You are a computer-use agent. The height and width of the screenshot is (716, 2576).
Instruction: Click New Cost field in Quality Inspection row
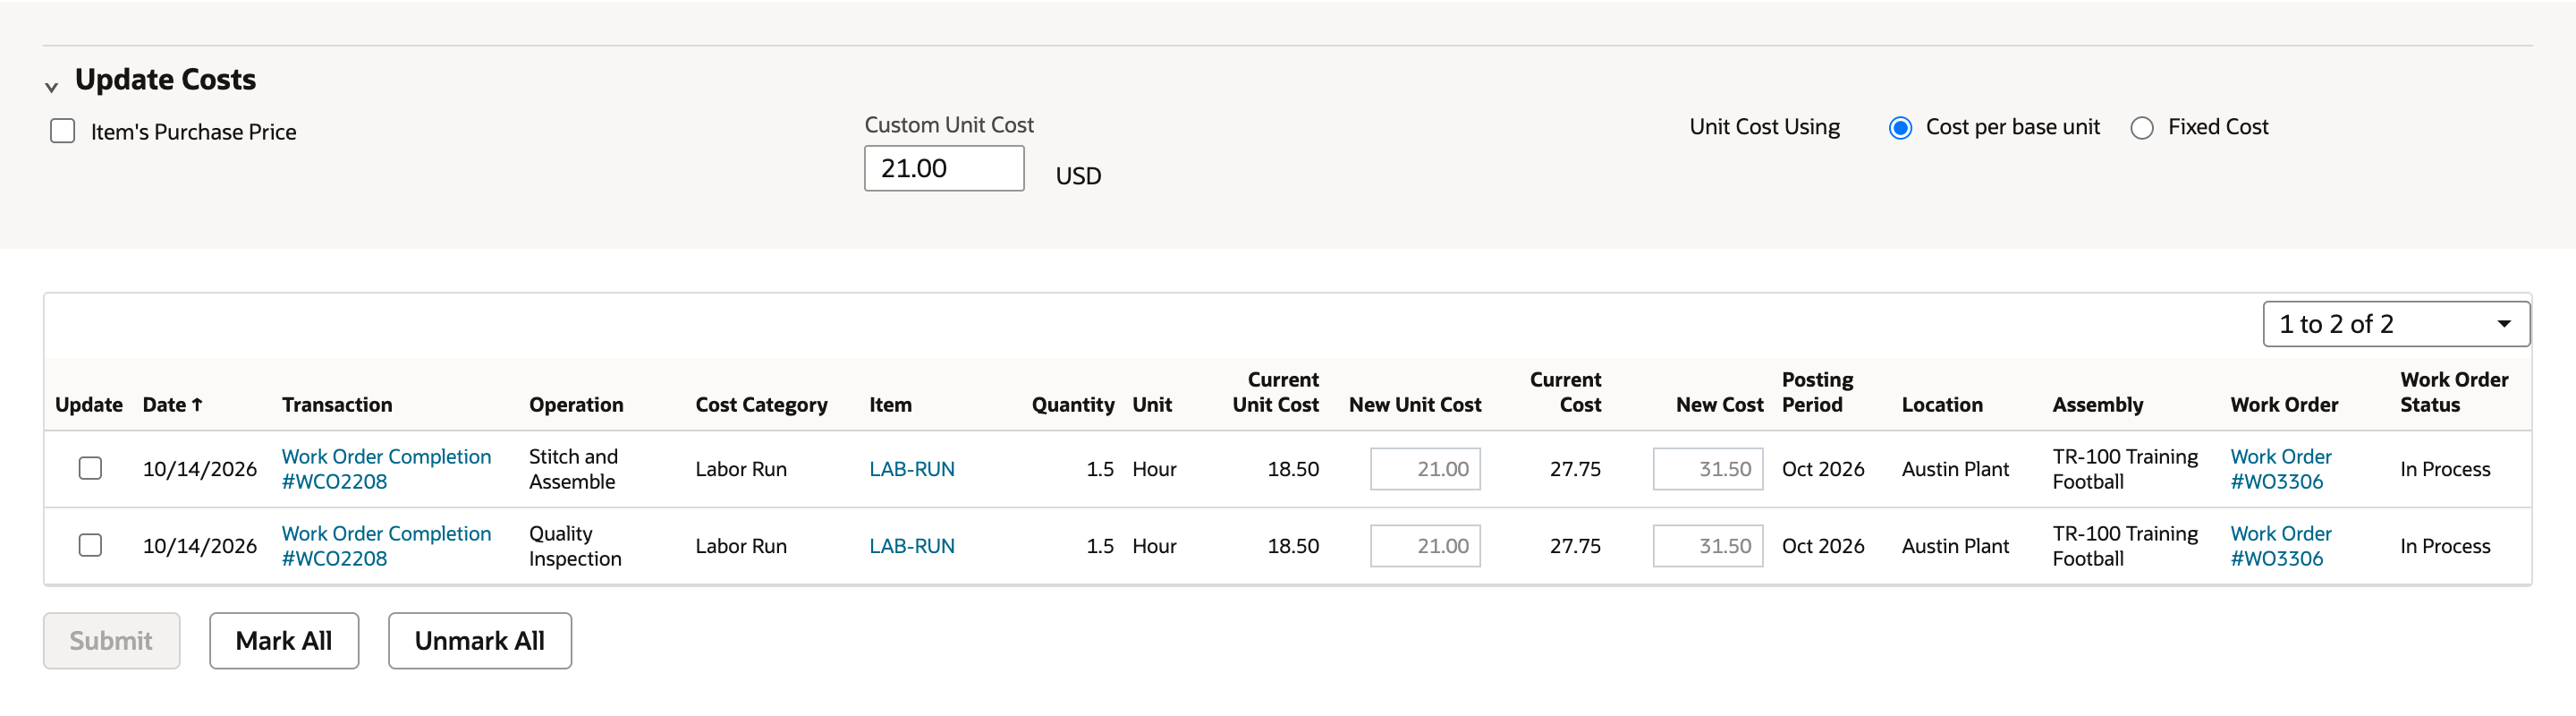pyautogui.click(x=1707, y=546)
